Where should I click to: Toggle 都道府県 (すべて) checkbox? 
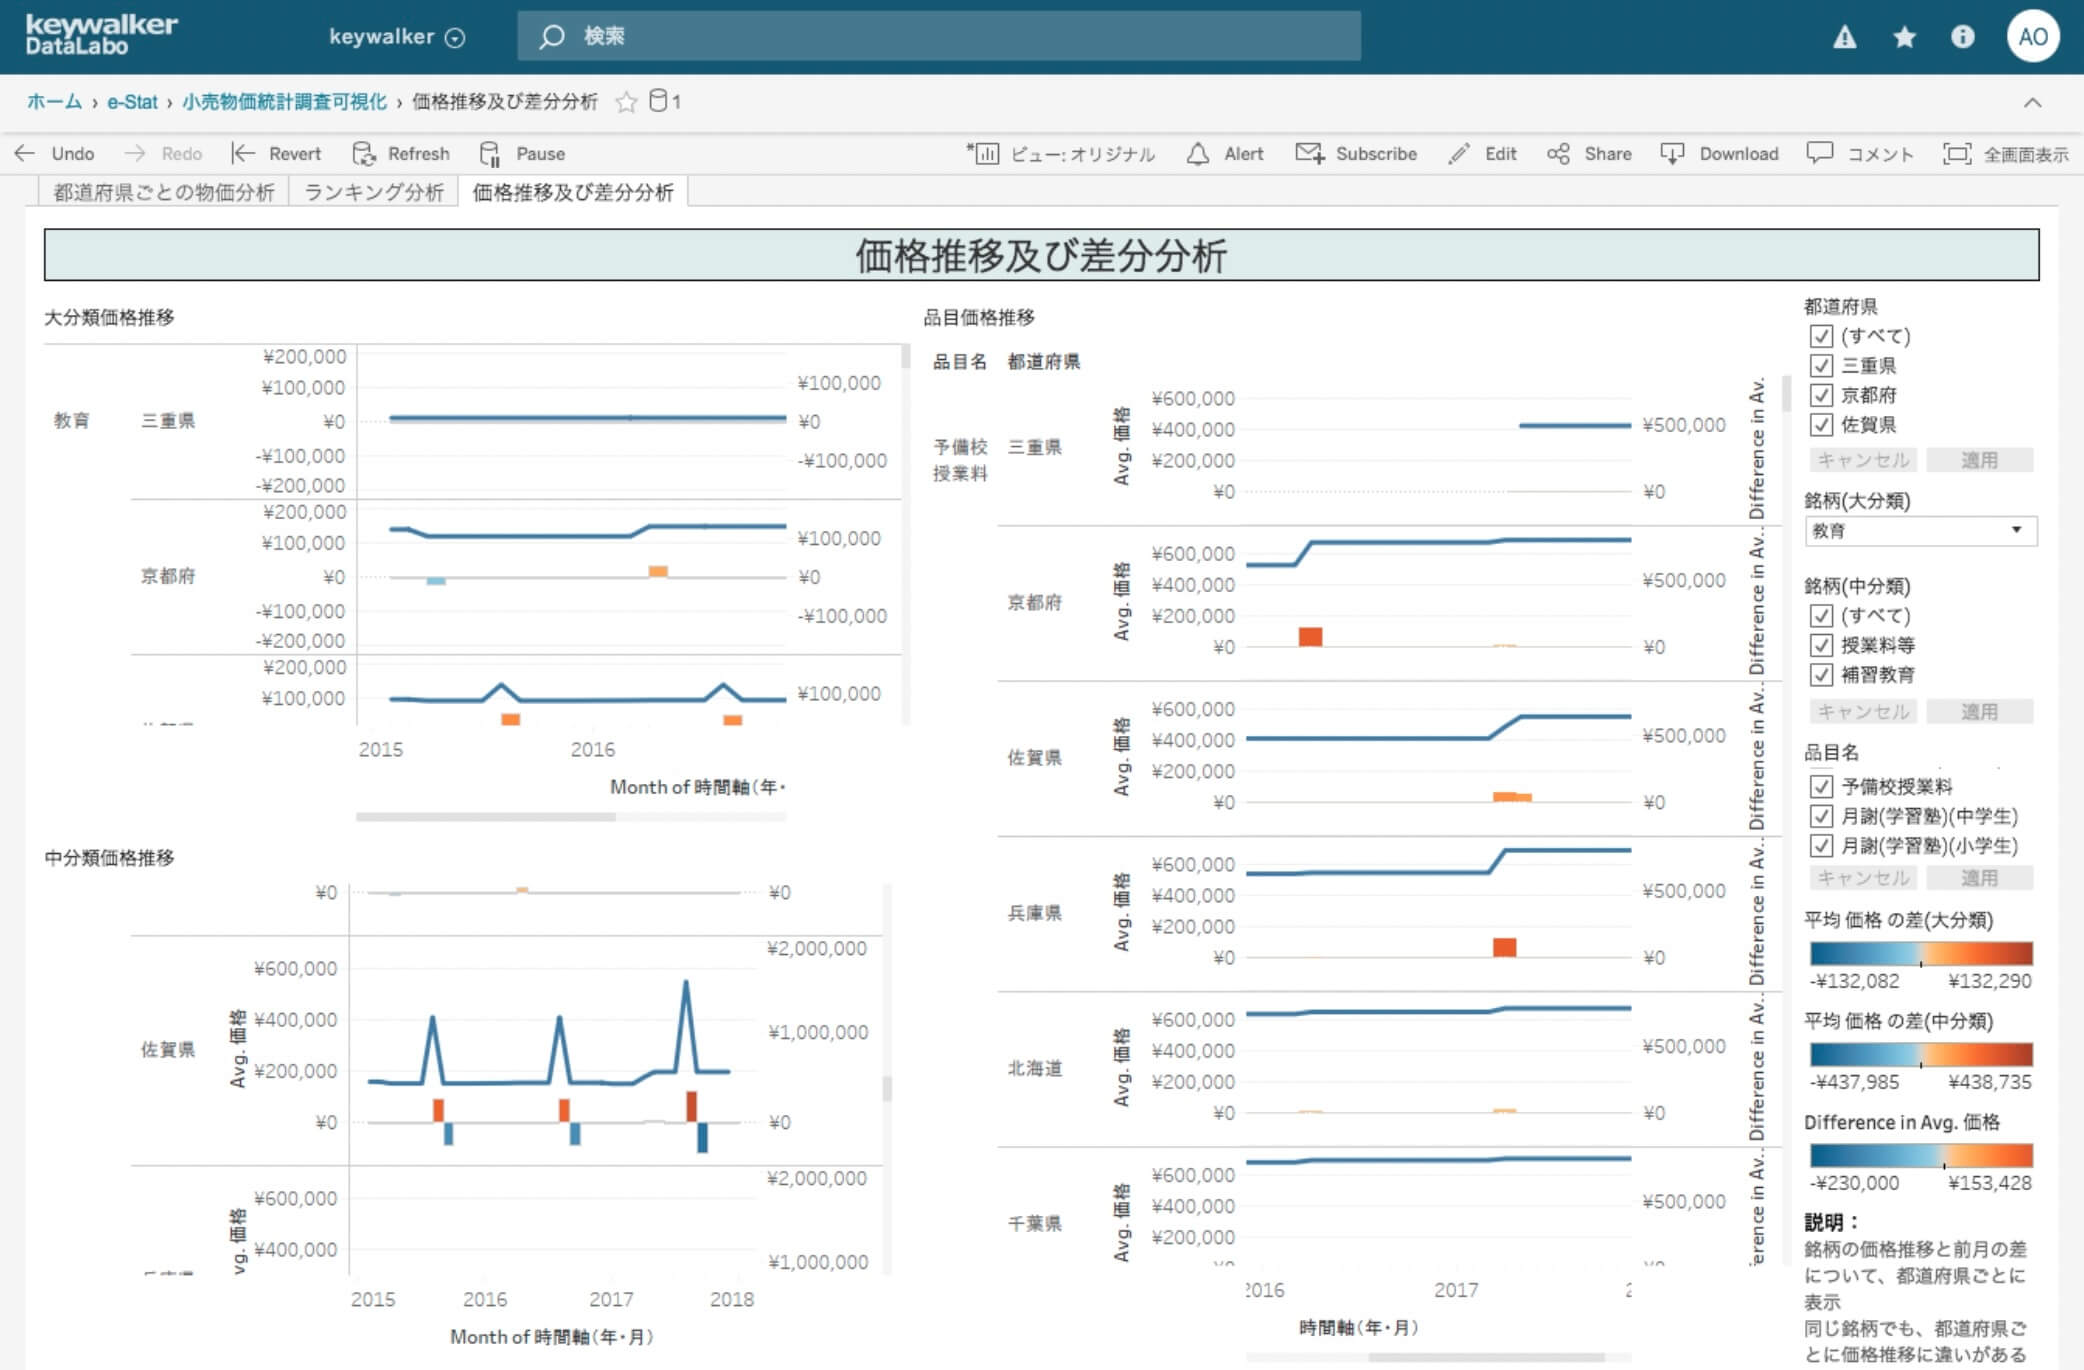coord(1821,336)
